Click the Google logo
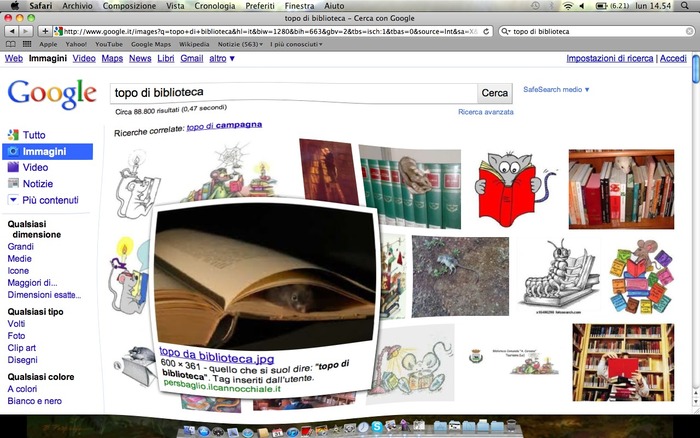Image resolution: width=700 pixels, height=438 pixels. [x=52, y=94]
